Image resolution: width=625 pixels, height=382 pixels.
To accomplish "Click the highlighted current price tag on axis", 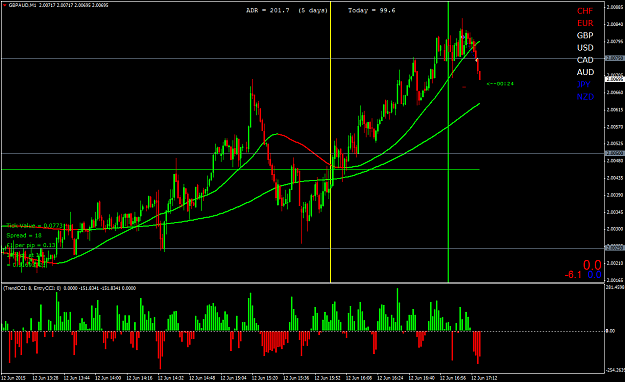I will click(x=614, y=79).
